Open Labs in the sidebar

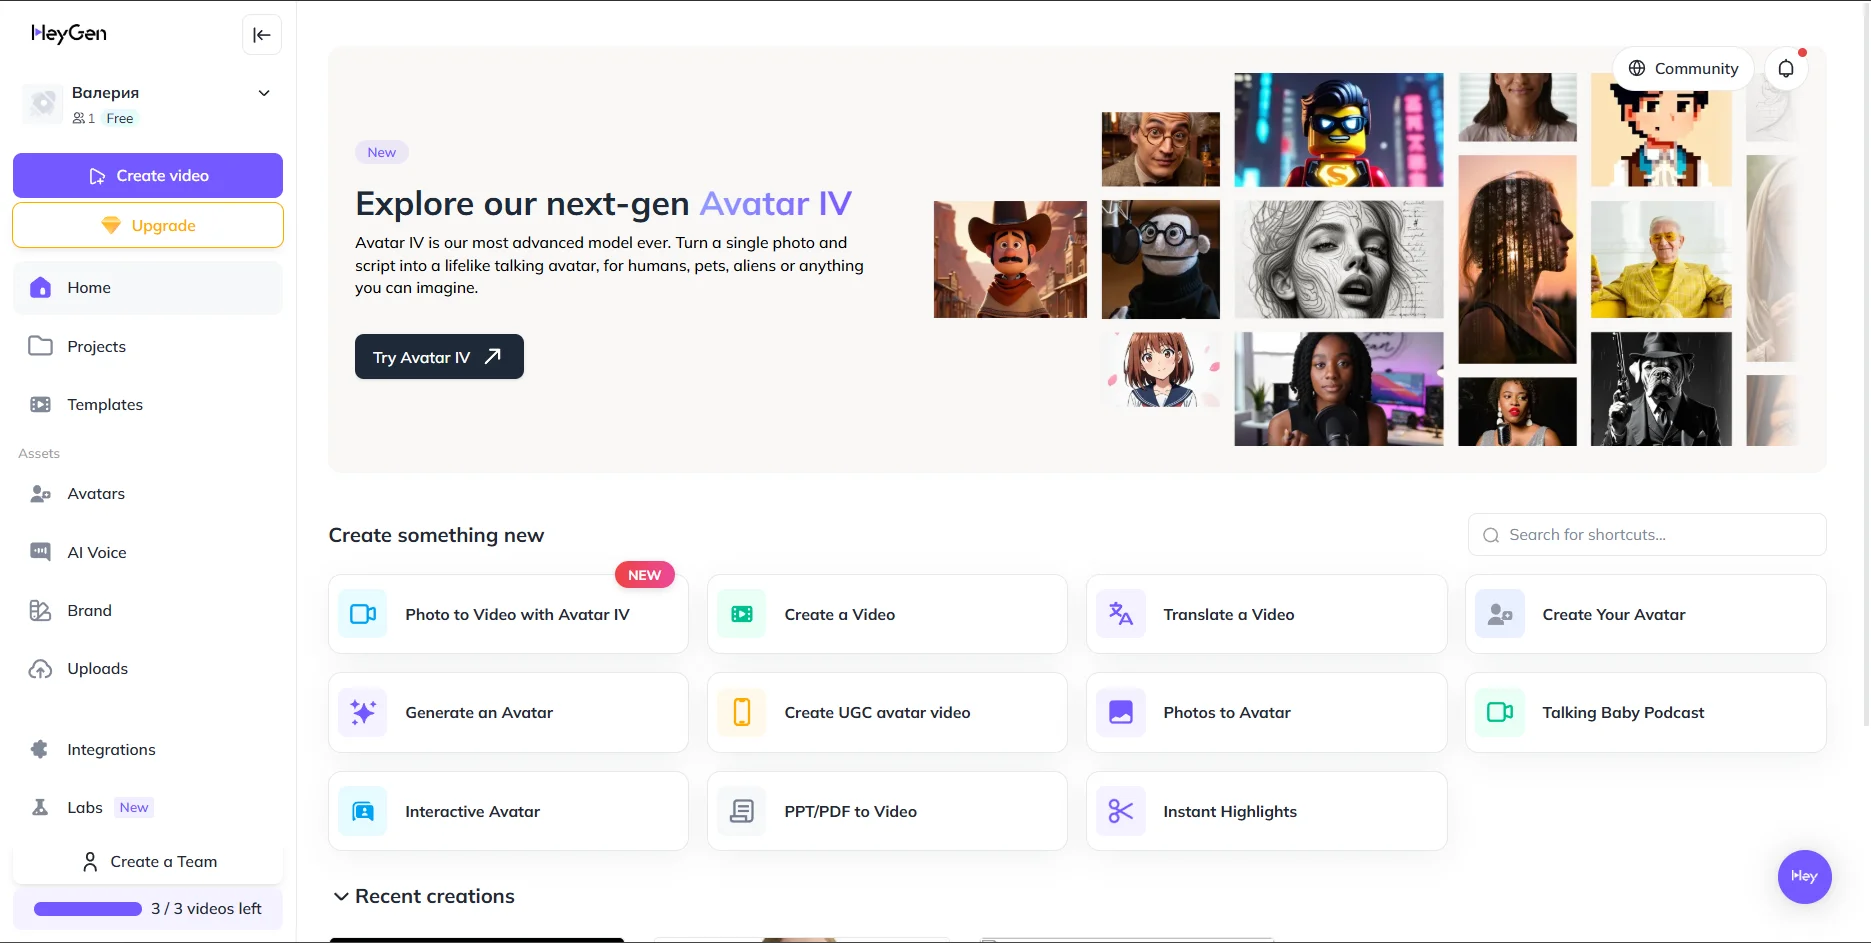coord(148,808)
